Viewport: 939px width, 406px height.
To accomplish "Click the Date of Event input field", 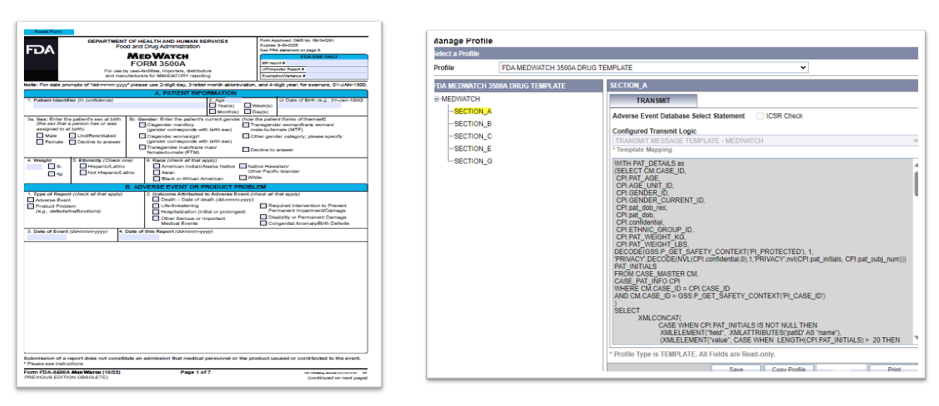I will [46, 237].
